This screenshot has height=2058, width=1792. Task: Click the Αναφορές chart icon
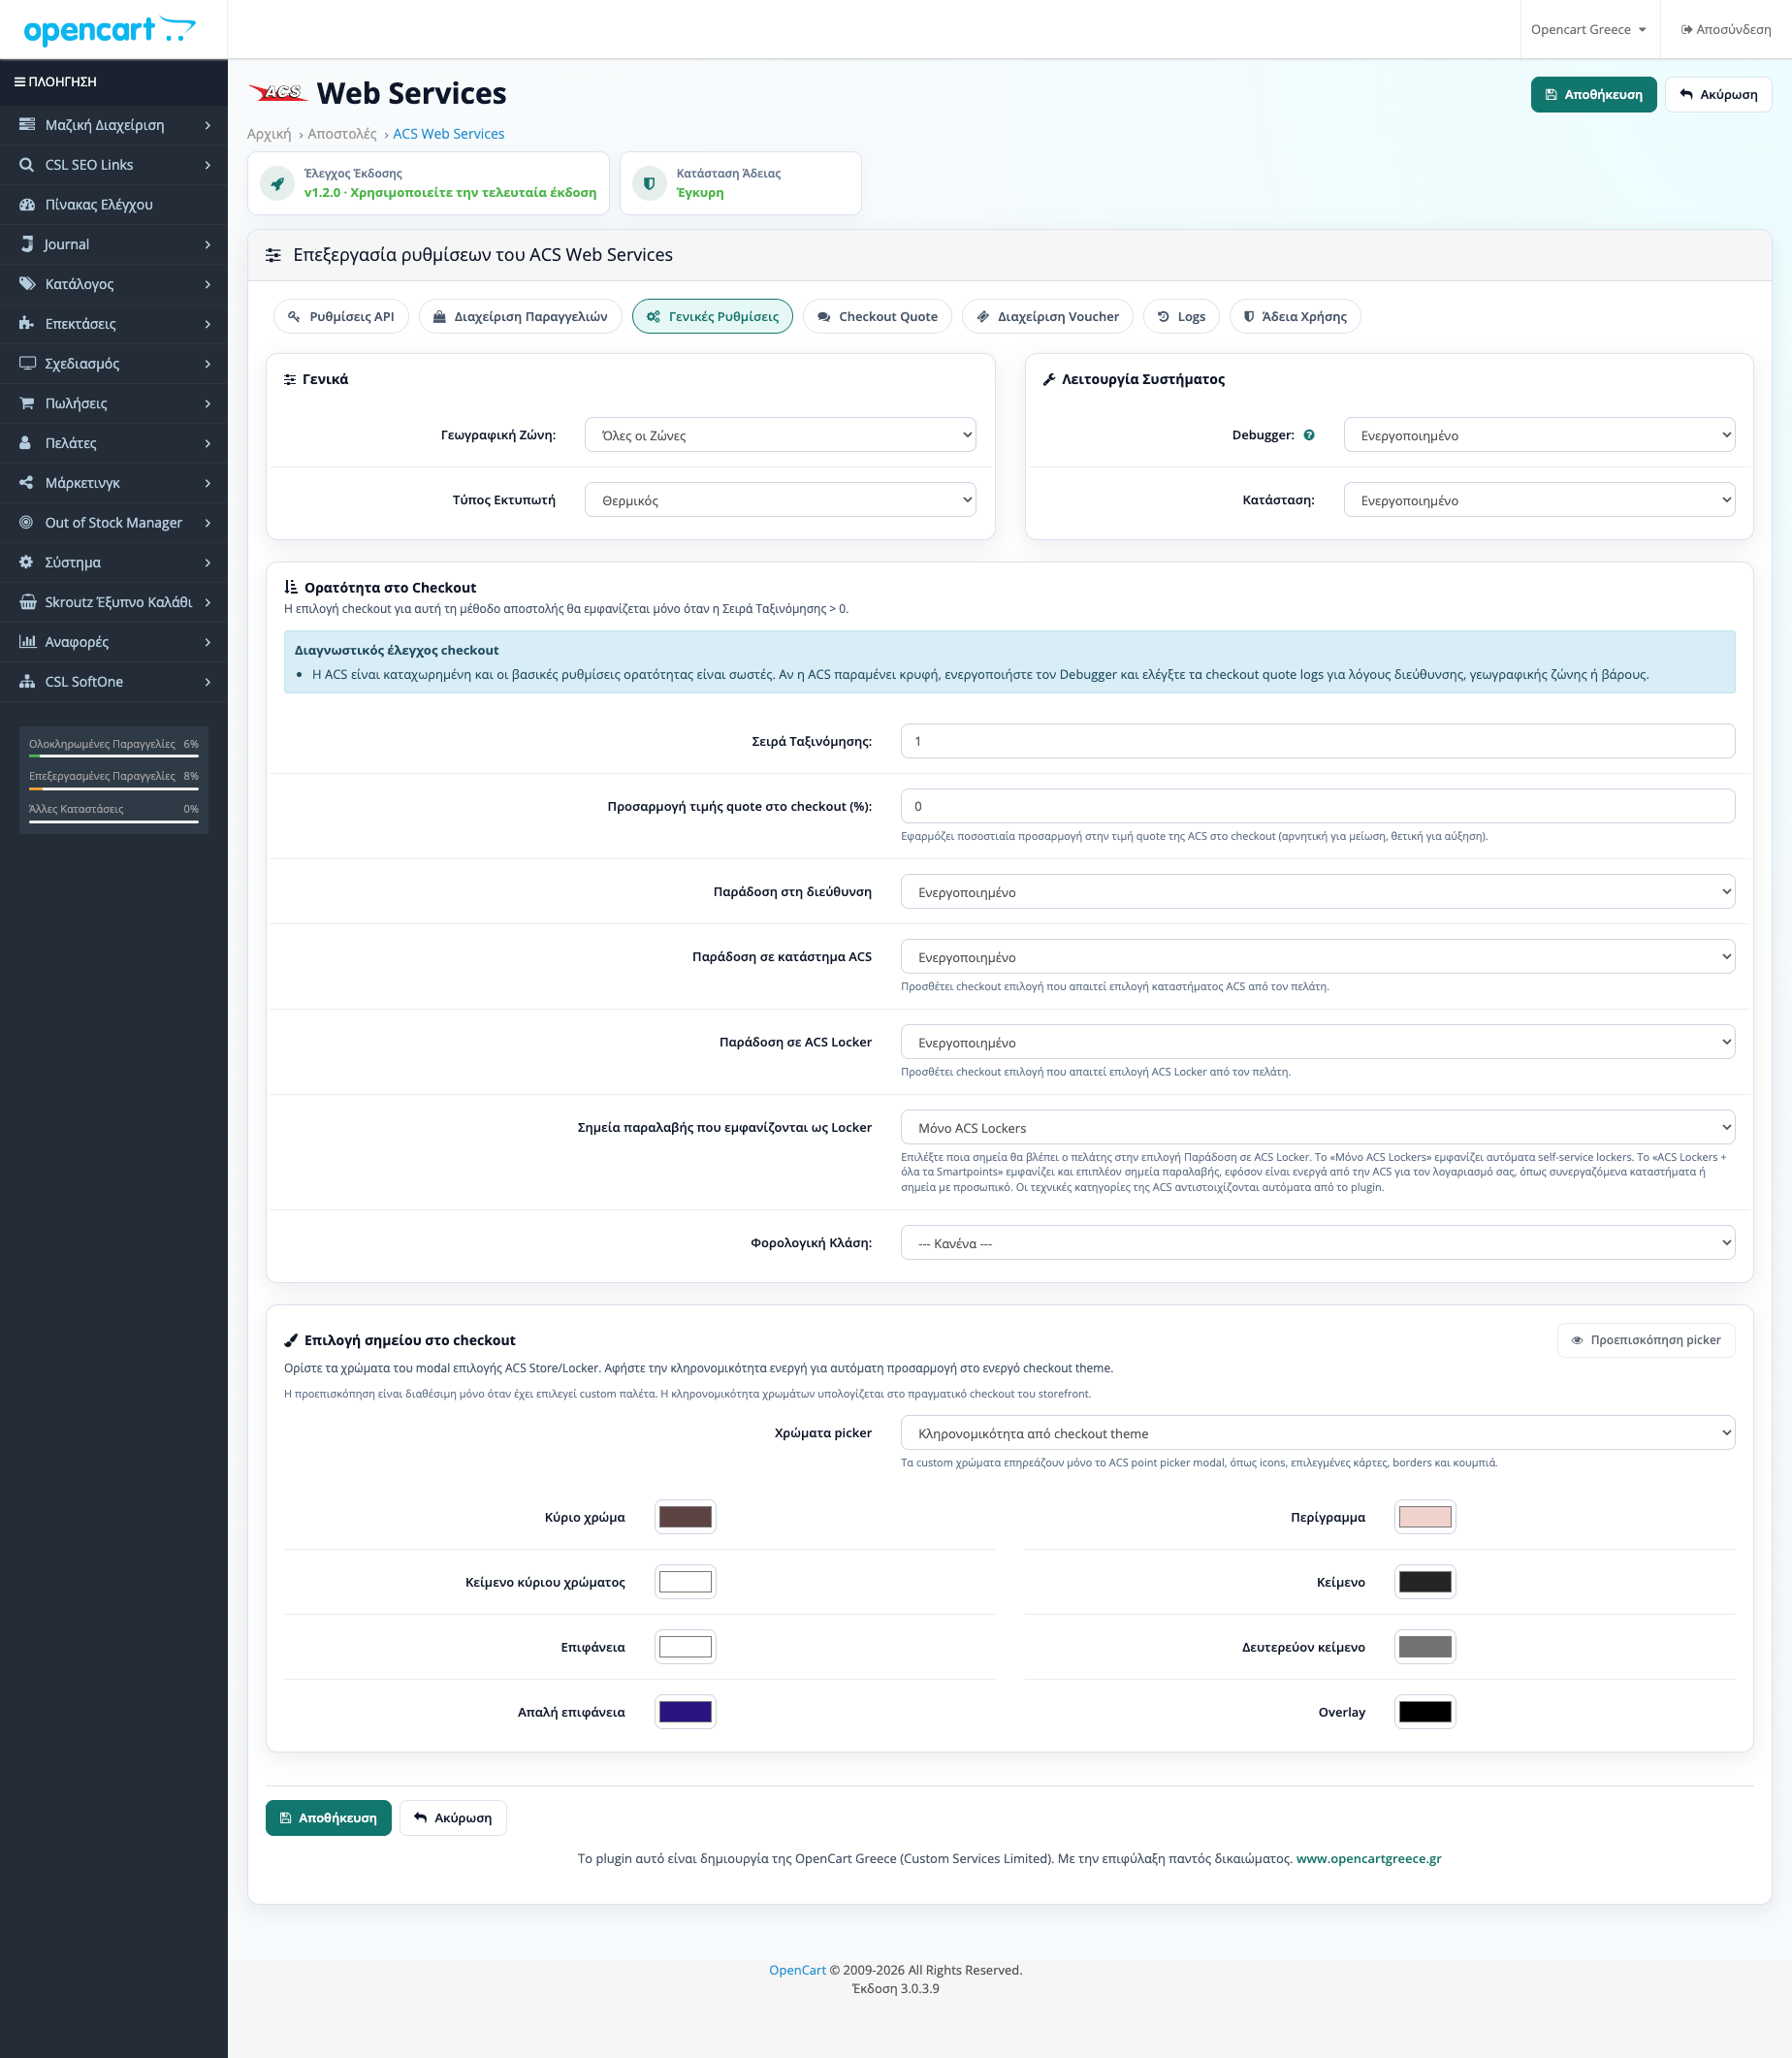coord(27,642)
